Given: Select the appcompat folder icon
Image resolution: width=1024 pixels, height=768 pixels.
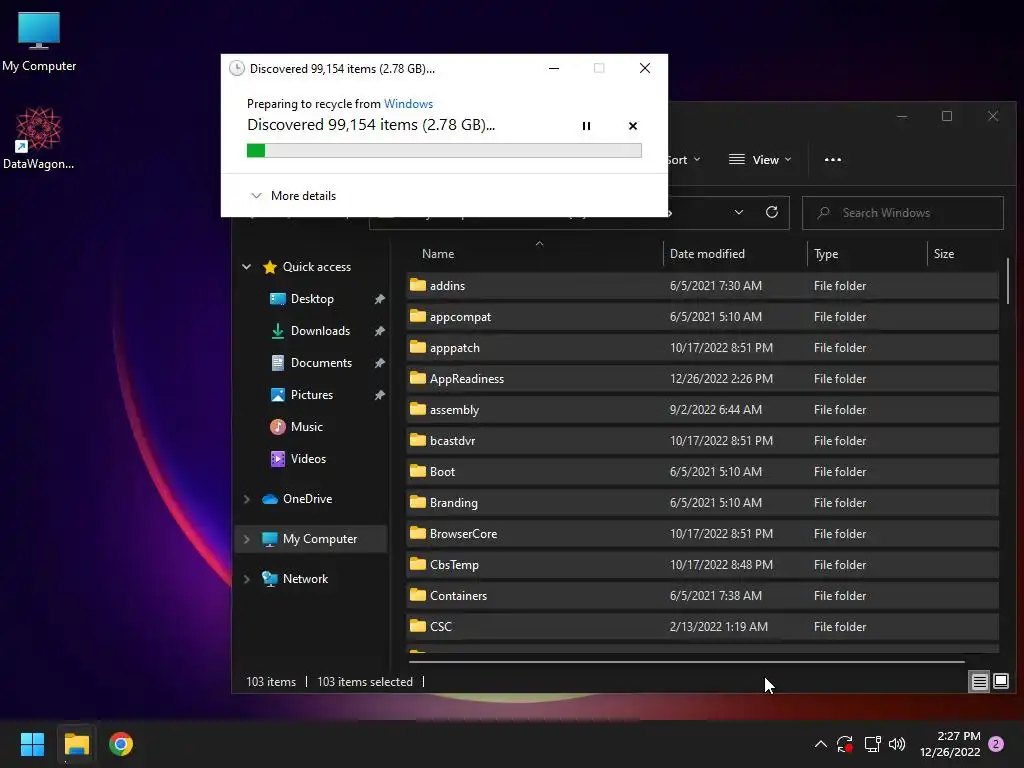Looking at the screenshot, I should tap(418, 316).
